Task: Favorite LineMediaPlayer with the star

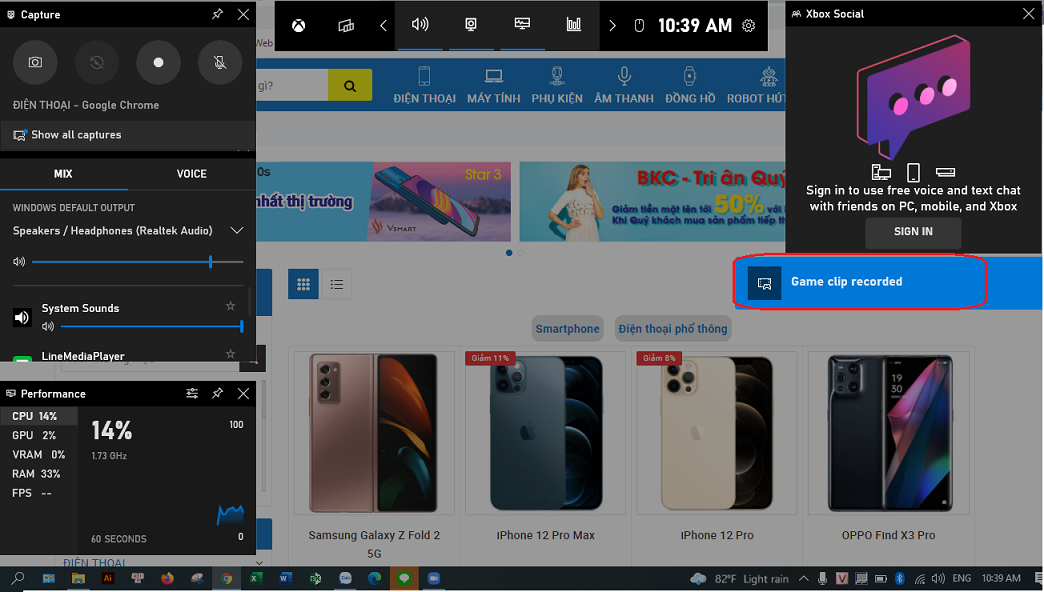Action: tap(230, 354)
